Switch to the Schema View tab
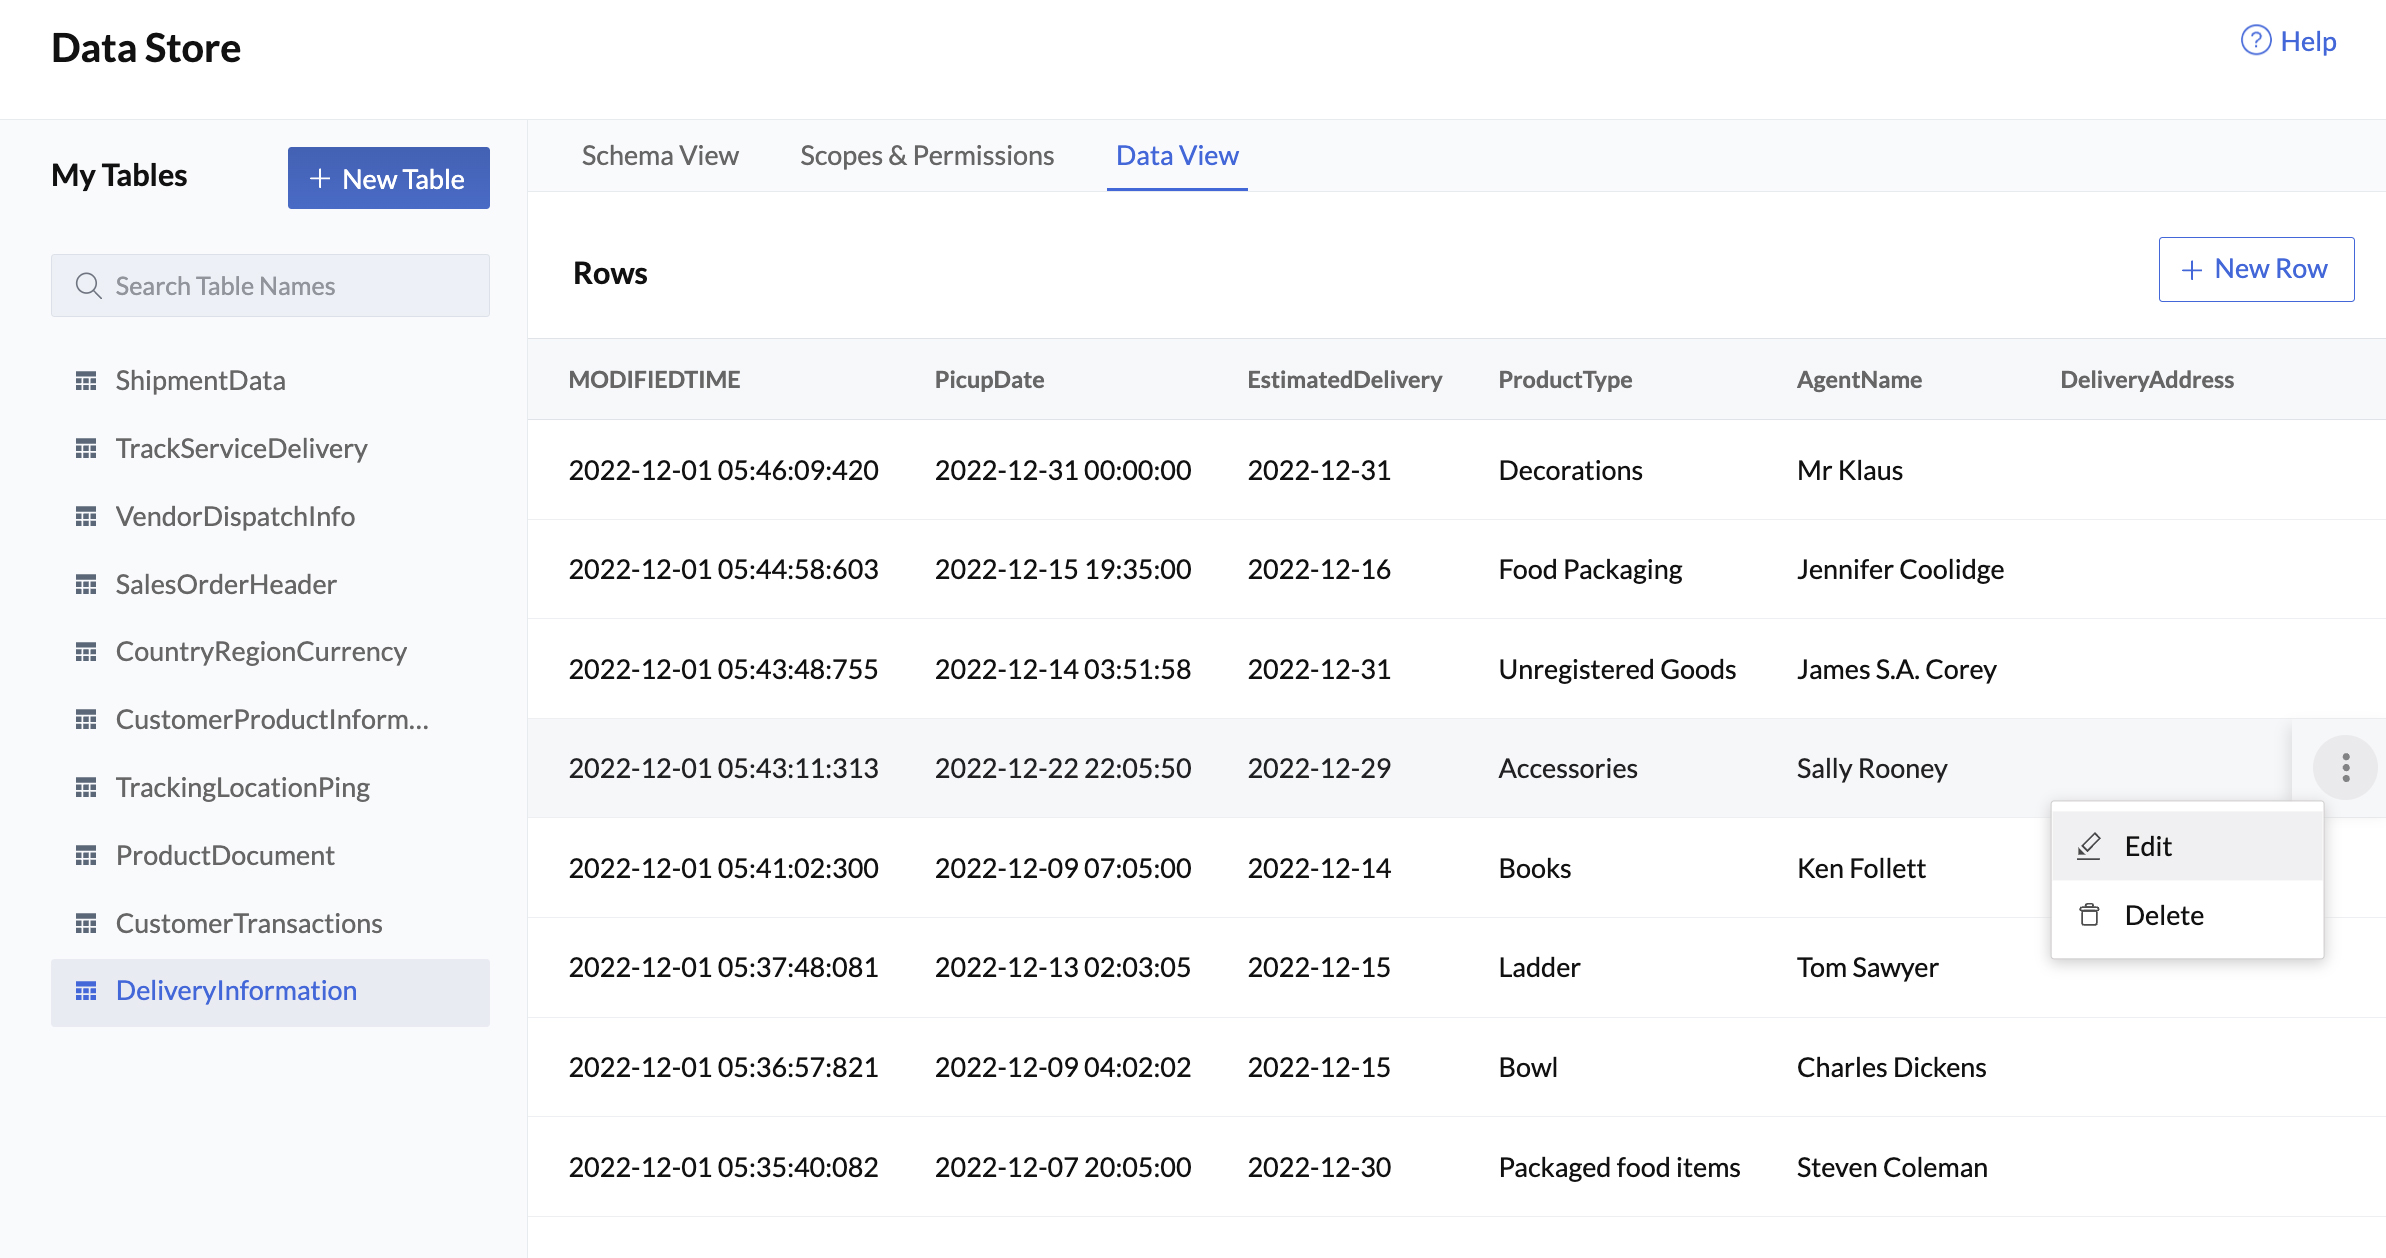 click(660, 156)
